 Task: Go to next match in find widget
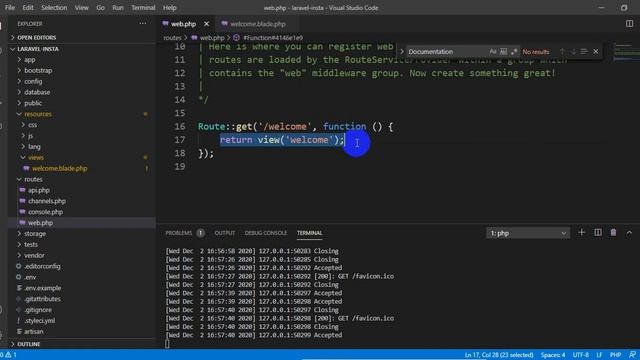(573, 51)
